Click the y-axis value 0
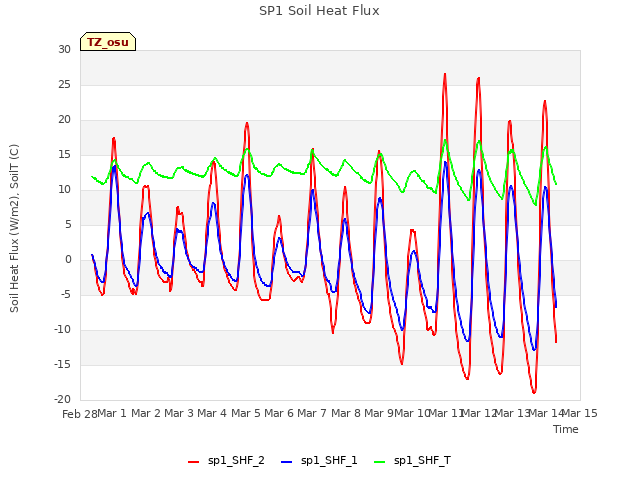The image size is (640, 480). (68, 259)
